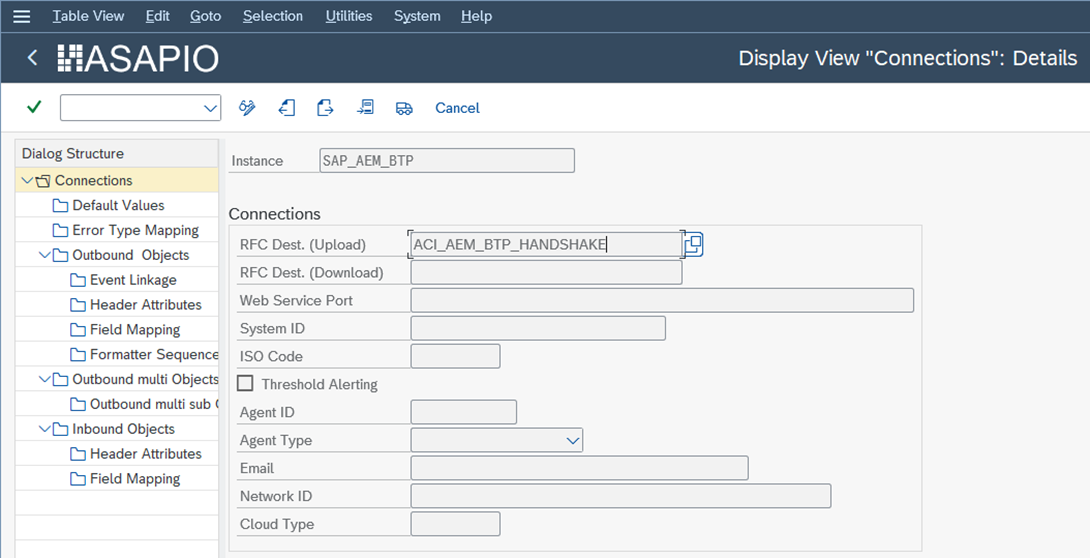Click the System ID field
This screenshot has width=1090, height=558.
(538, 328)
